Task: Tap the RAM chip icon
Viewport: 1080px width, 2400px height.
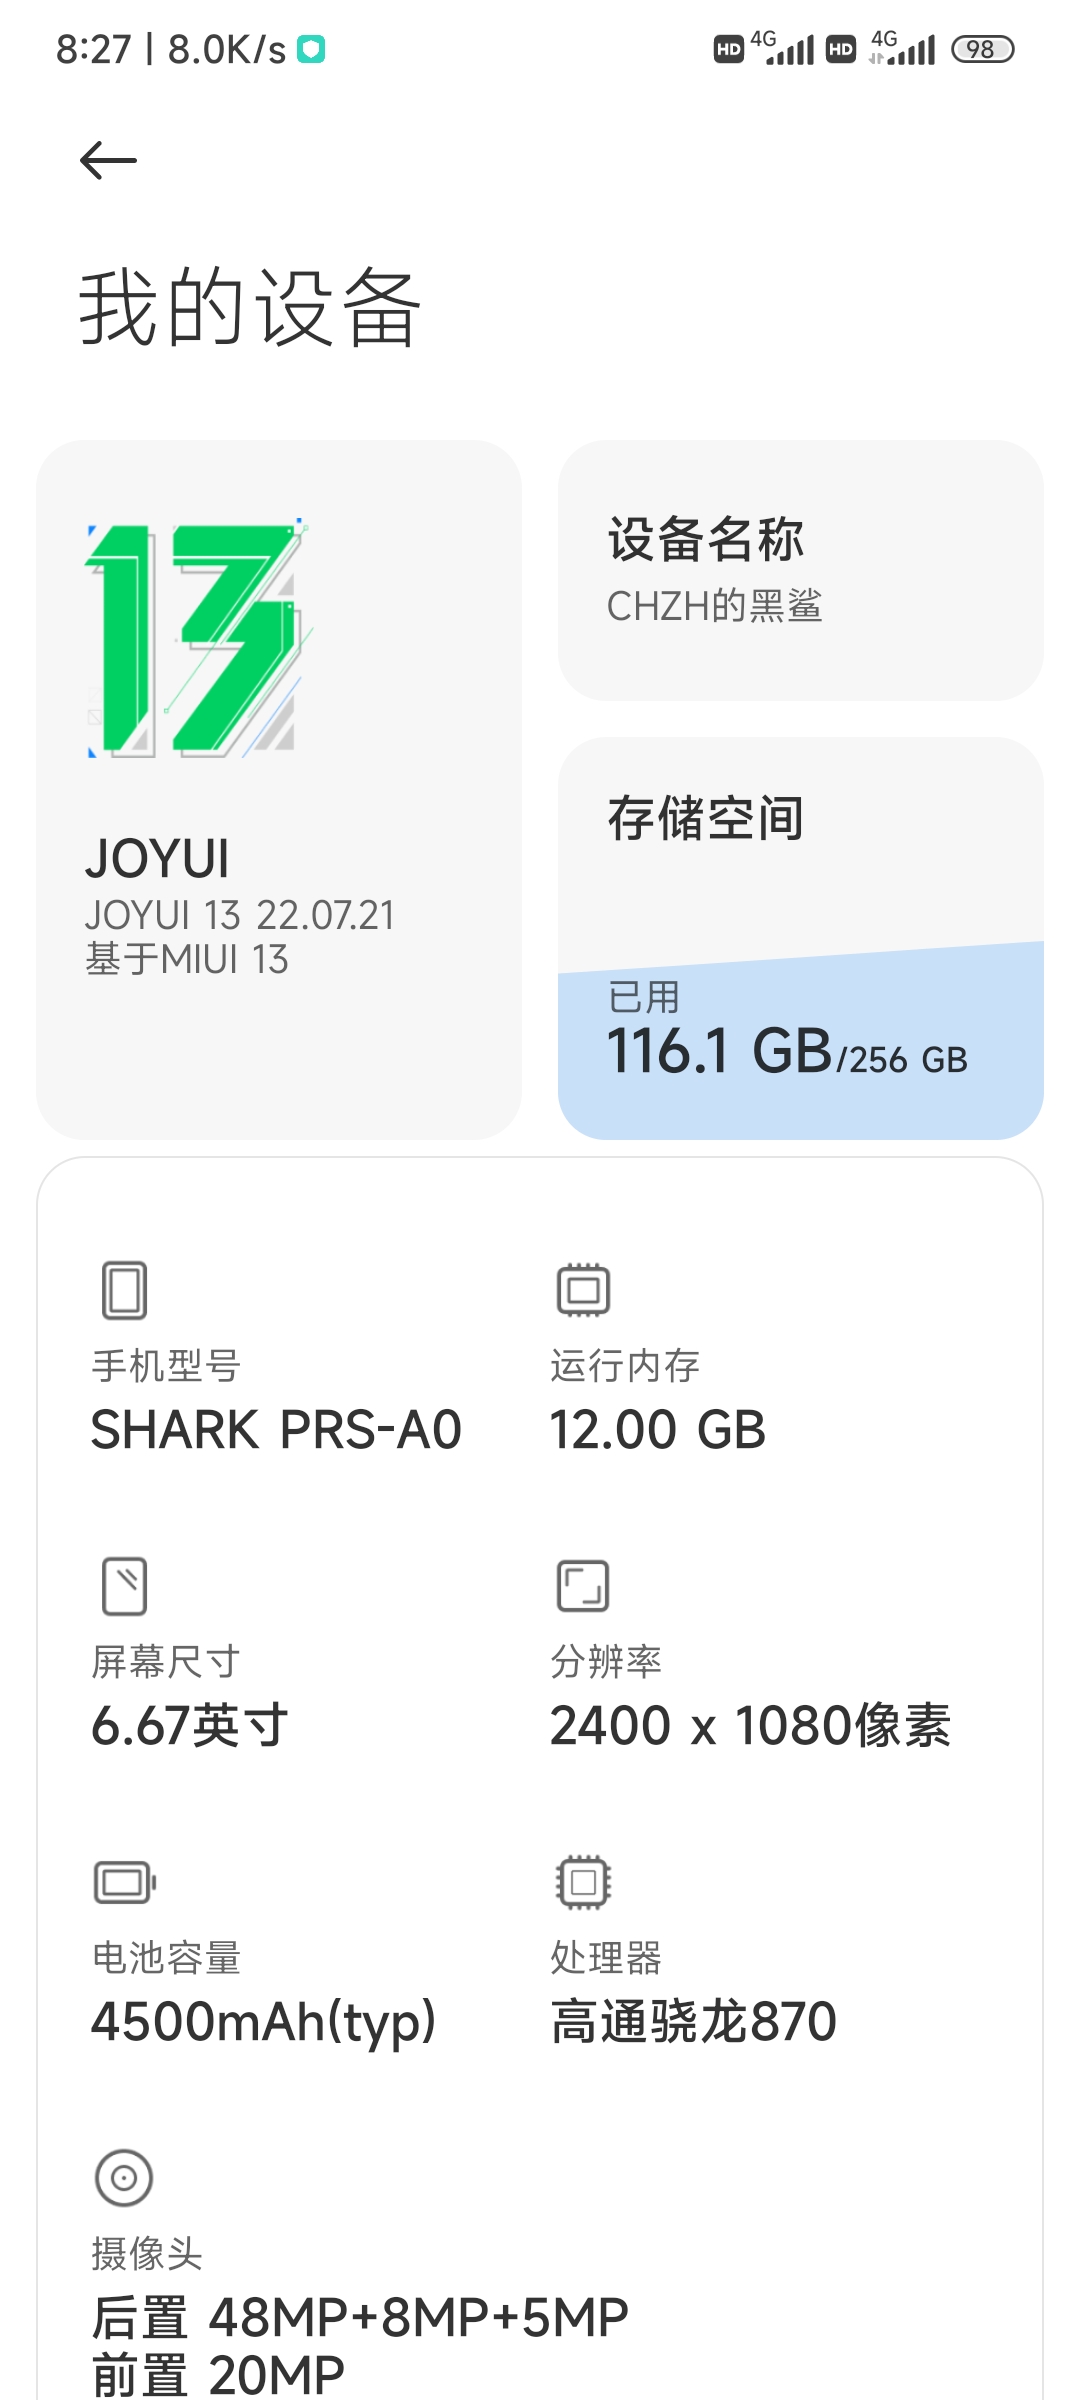Action: (583, 1290)
